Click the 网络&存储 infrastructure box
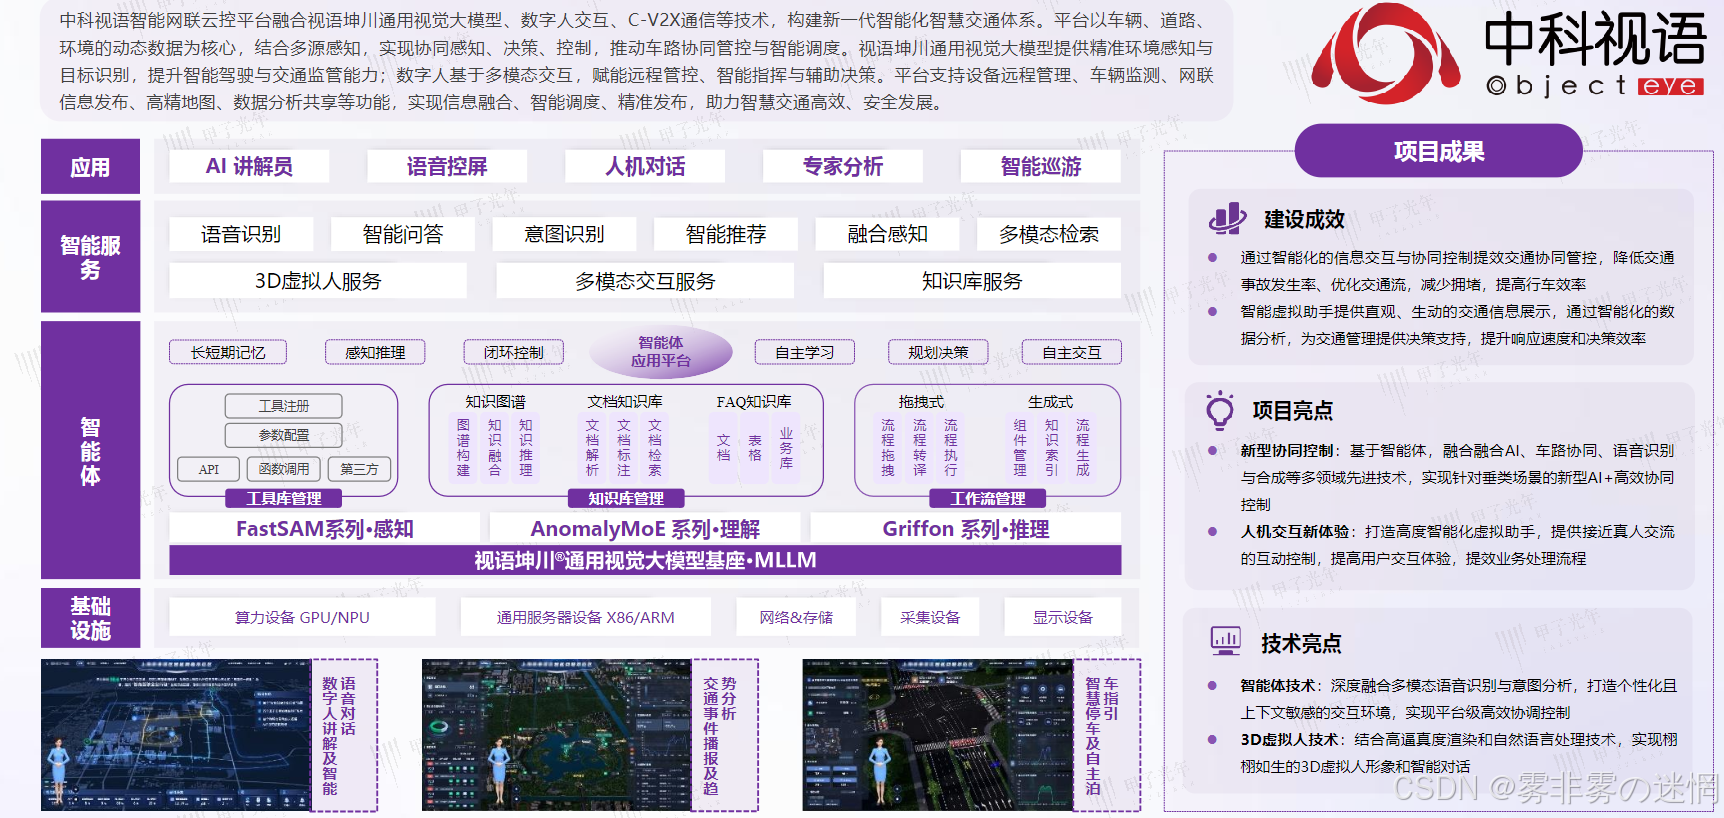The height and width of the screenshot is (818, 1724). click(796, 617)
